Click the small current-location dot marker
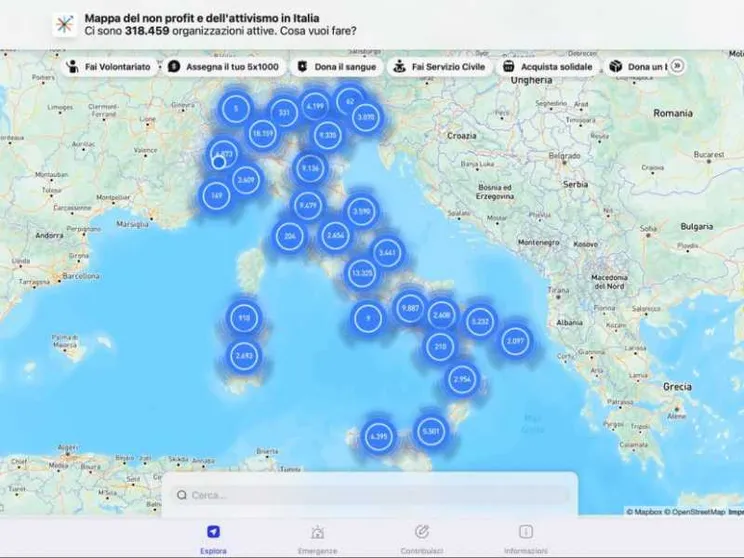This screenshot has height=558, width=744. 219,162
